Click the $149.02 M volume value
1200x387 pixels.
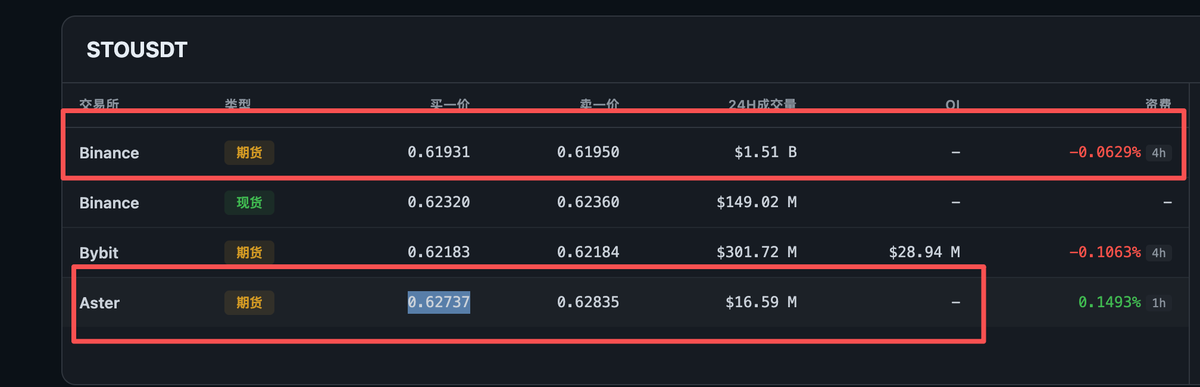[x=757, y=203]
